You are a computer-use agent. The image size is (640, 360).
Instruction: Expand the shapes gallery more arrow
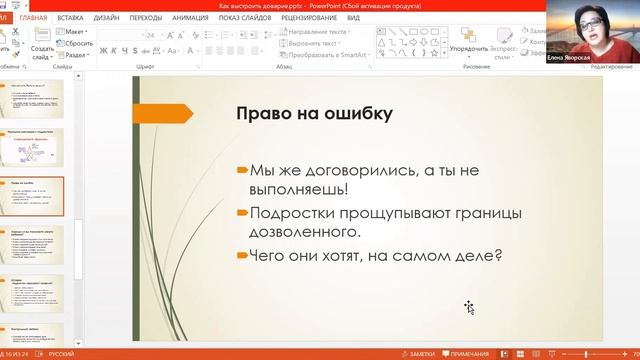click(444, 53)
